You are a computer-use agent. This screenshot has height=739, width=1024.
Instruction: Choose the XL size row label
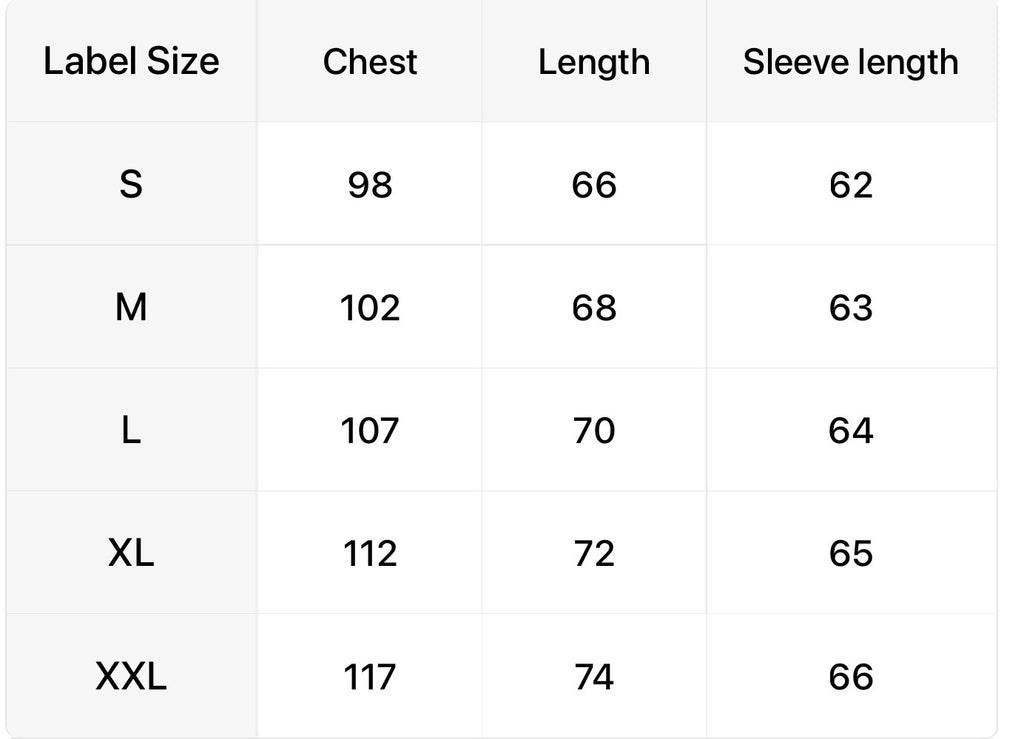[x=131, y=553]
